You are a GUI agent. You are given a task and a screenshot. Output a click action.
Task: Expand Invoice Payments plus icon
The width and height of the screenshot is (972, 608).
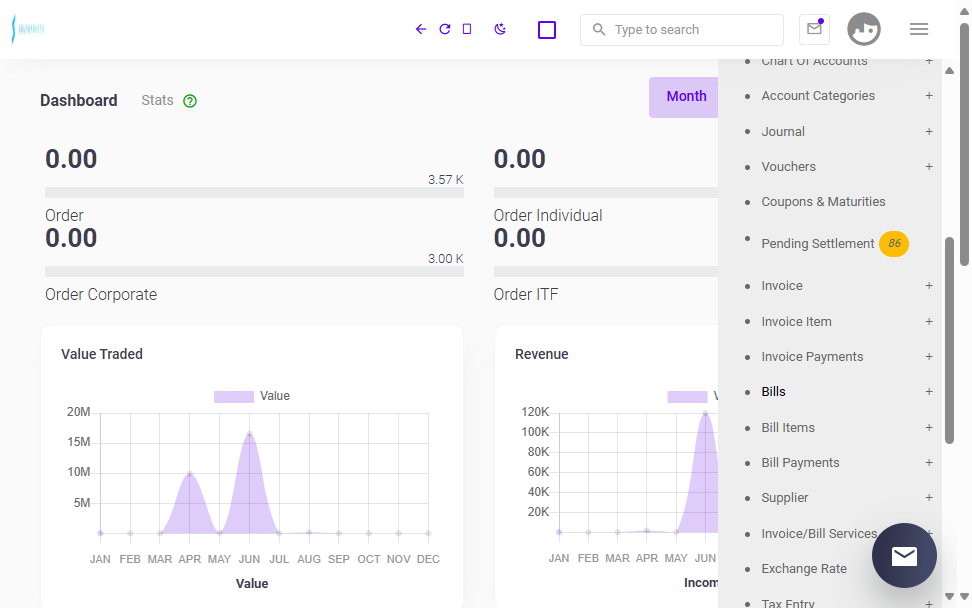point(929,356)
